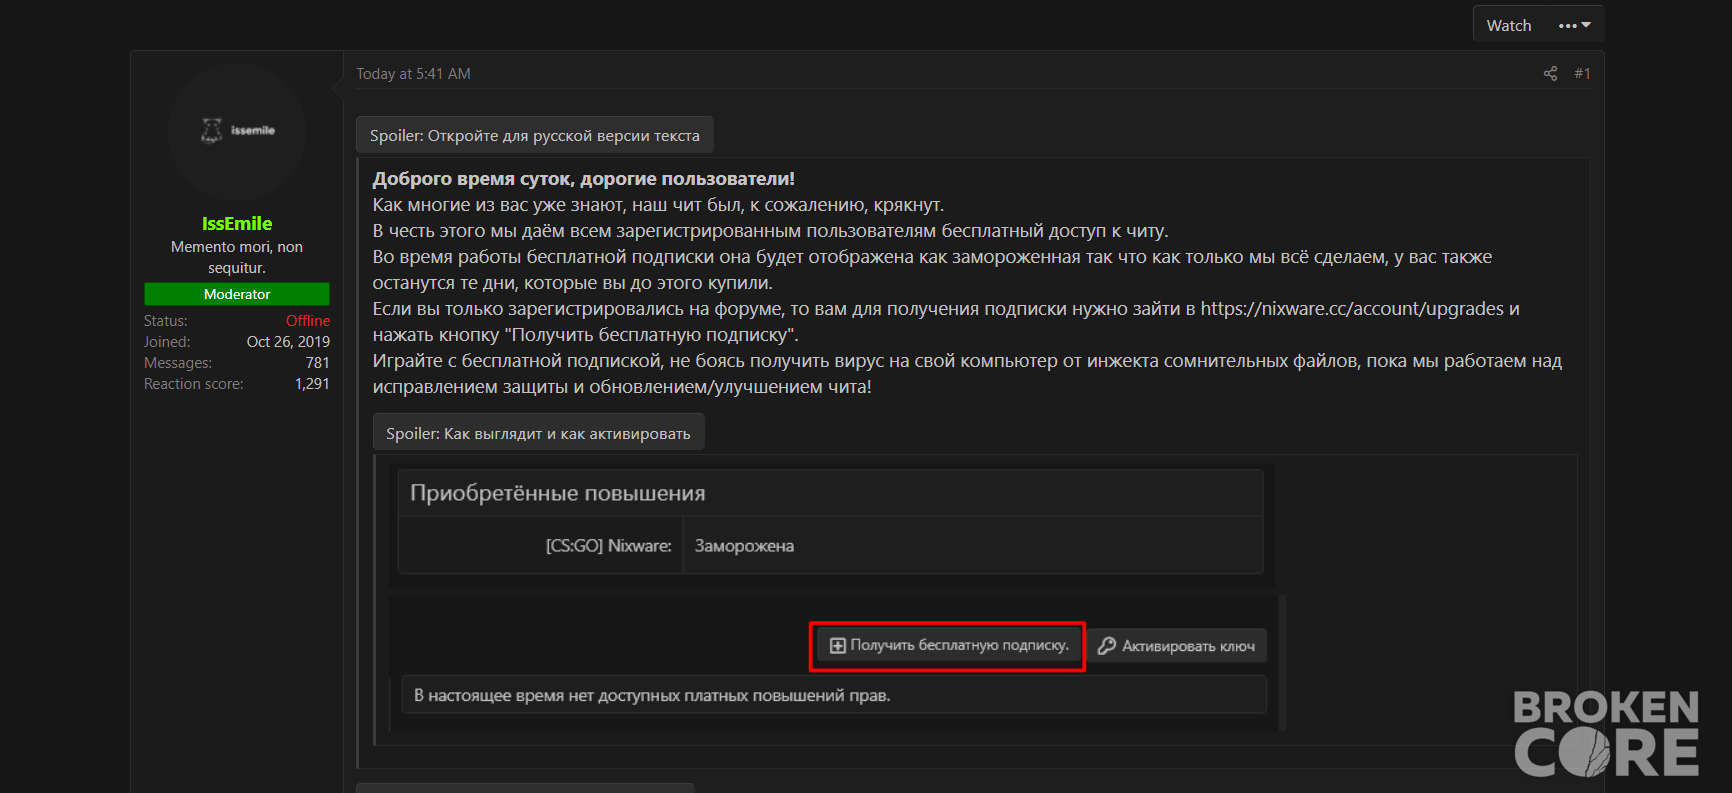
Task: Click the "Offline" status value
Action: click(308, 320)
